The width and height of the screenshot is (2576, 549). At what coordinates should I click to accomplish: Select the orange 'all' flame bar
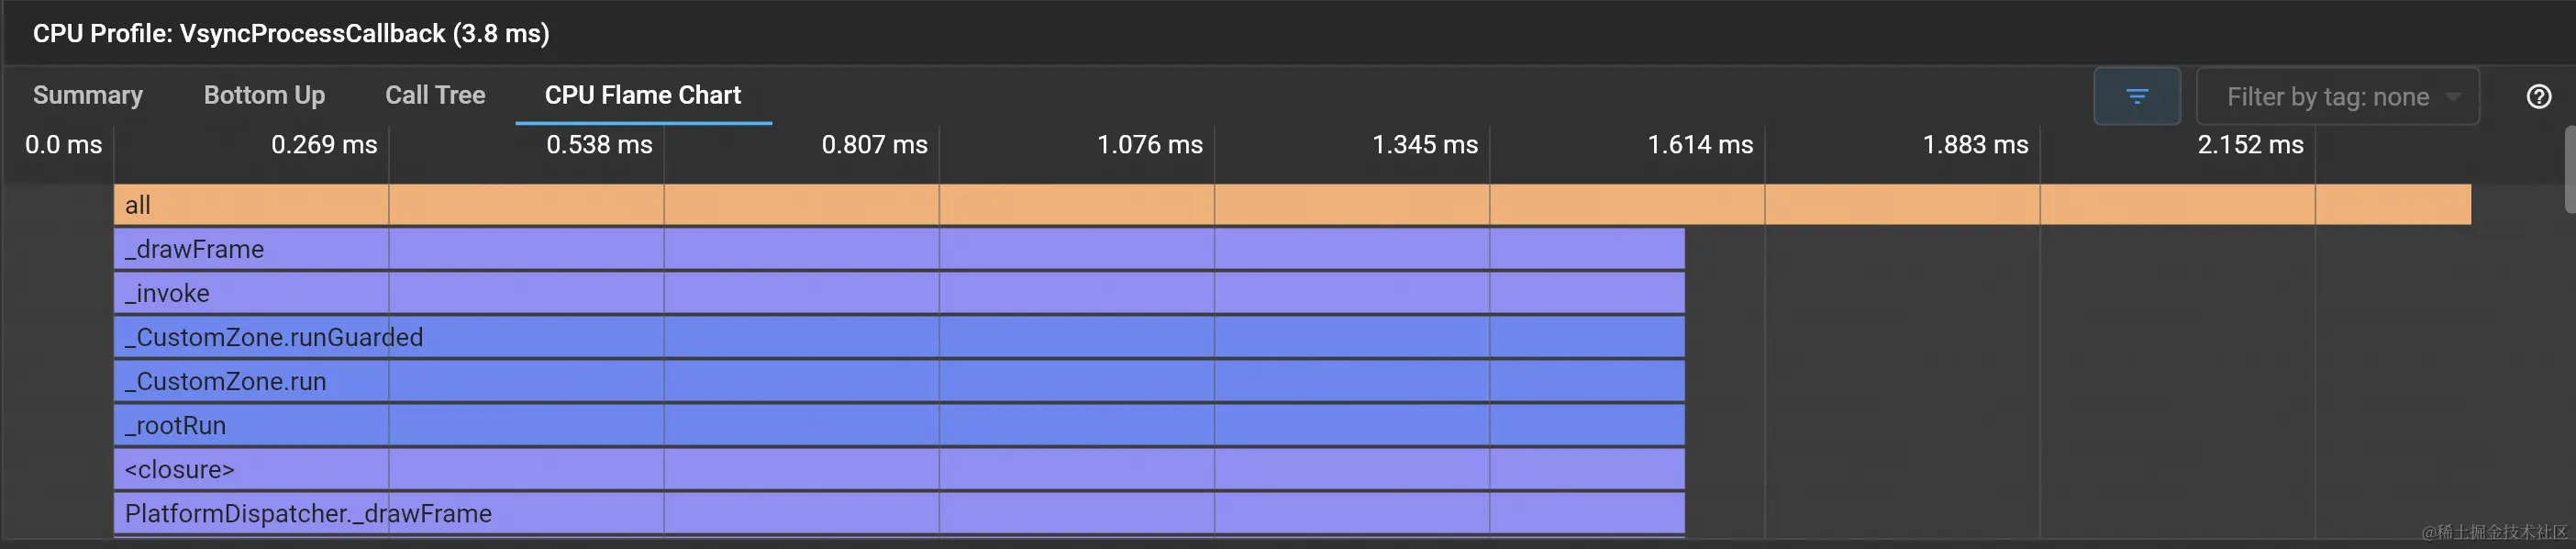(x=1292, y=205)
